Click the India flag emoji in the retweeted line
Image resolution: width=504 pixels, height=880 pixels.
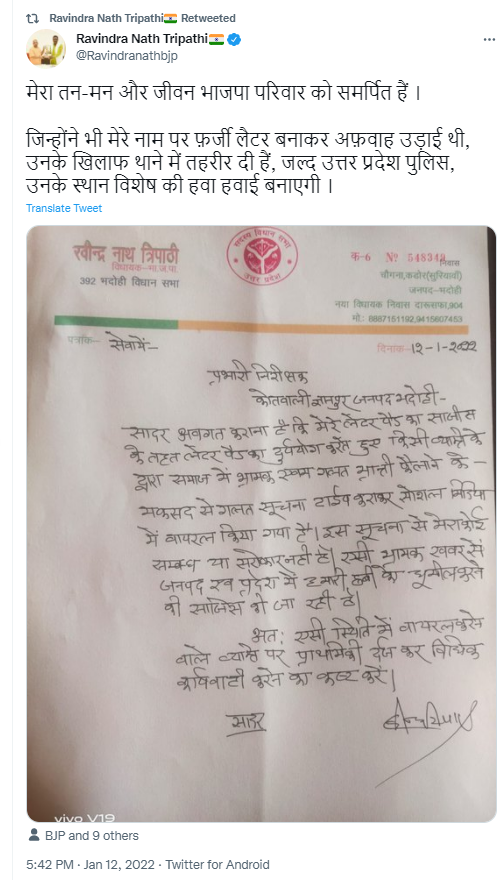pos(170,18)
